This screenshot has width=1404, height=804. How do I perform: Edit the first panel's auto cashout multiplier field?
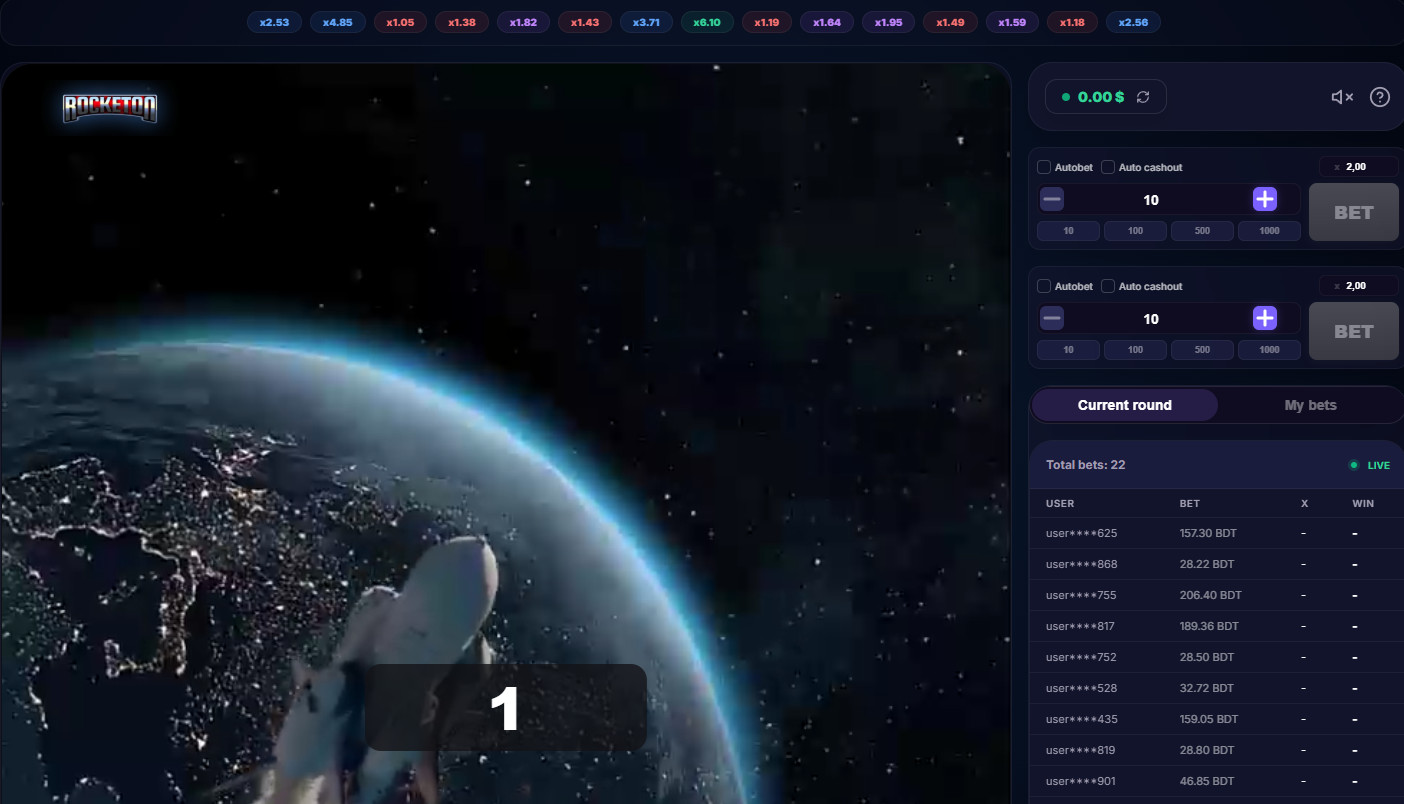click(x=1359, y=167)
